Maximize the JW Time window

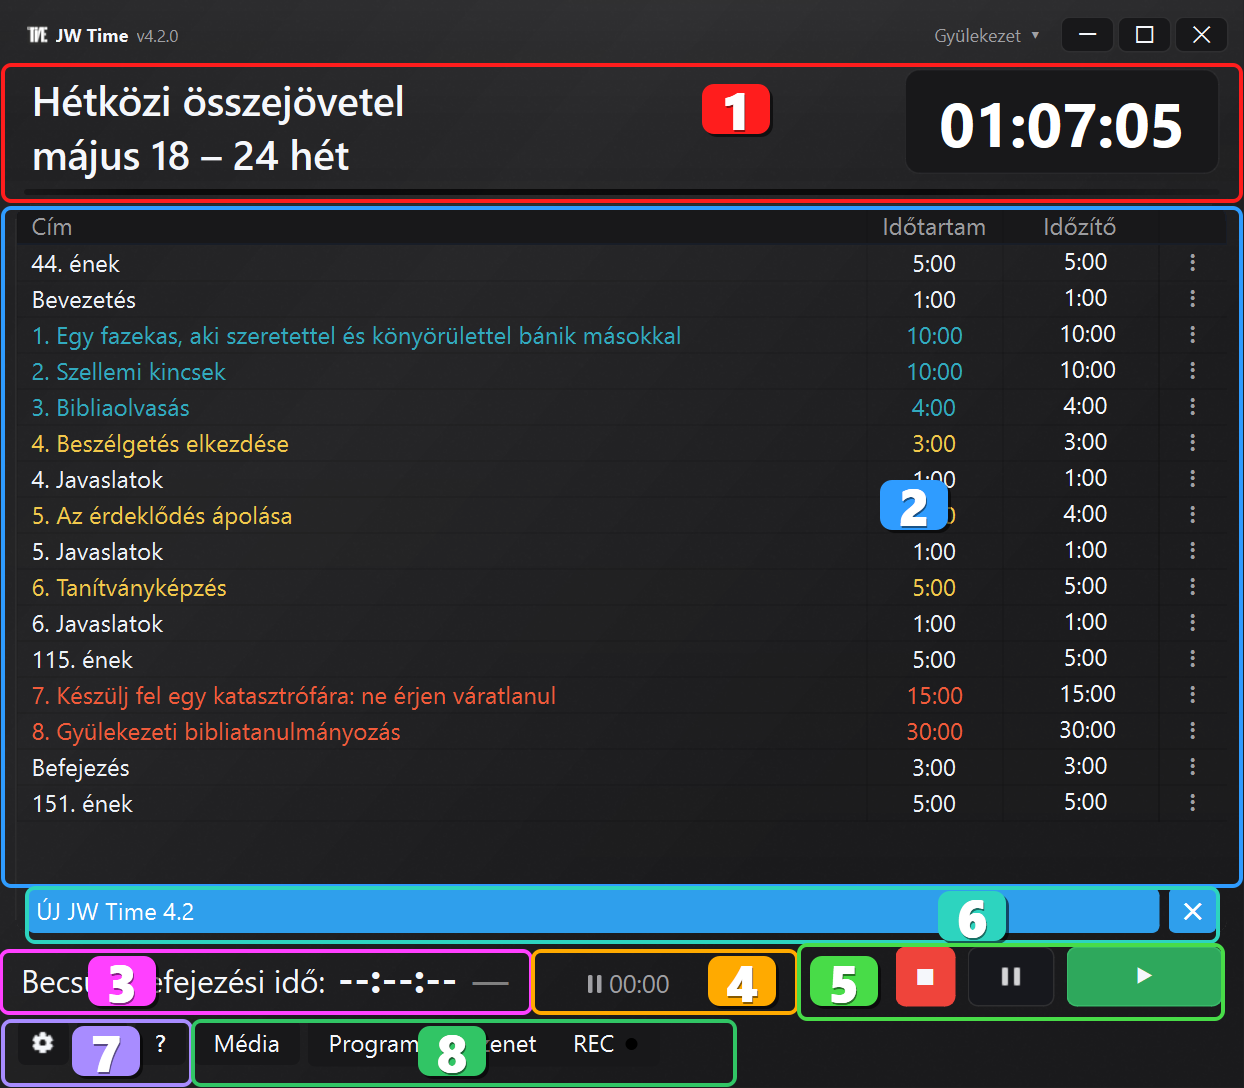(x=1145, y=35)
